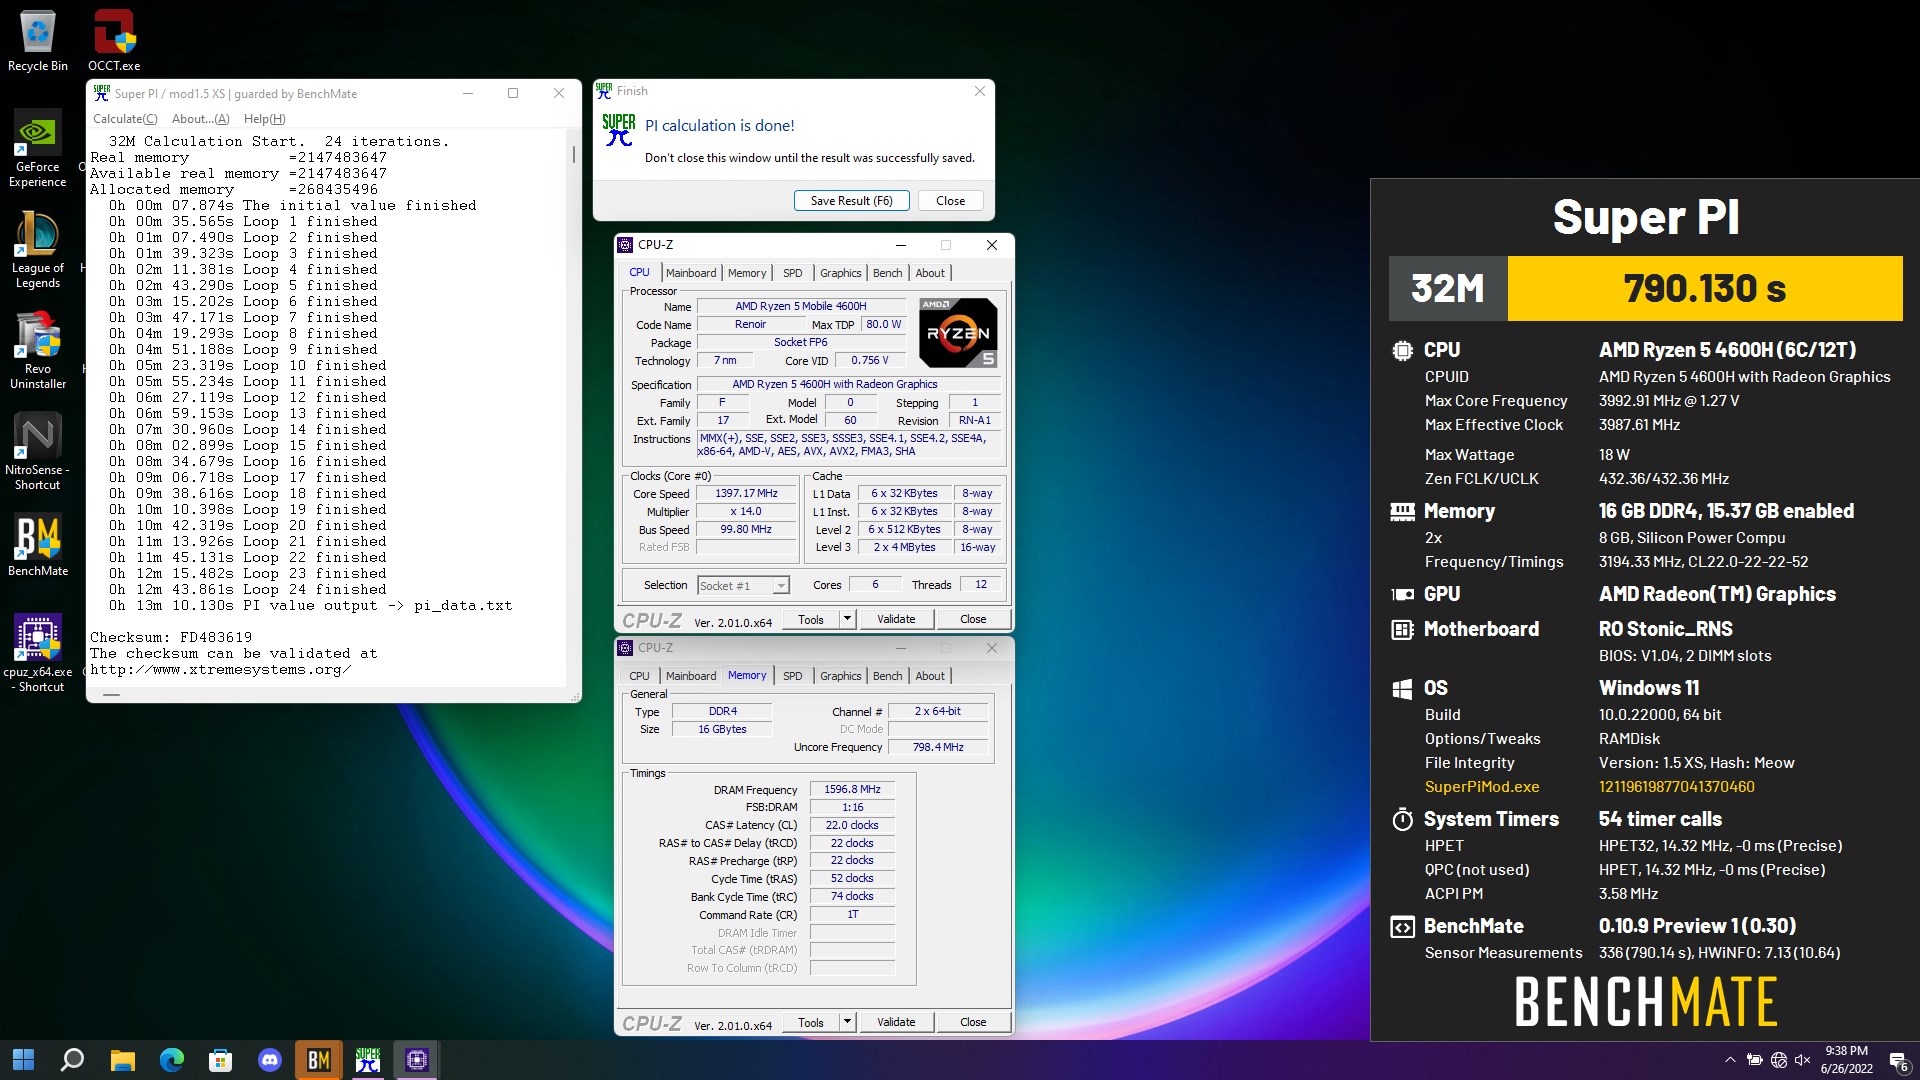Open Graphics tab in lower CPU-Z window
Image resolution: width=1920 pixels, height=1080 pixels.
[x=841, y=676]
